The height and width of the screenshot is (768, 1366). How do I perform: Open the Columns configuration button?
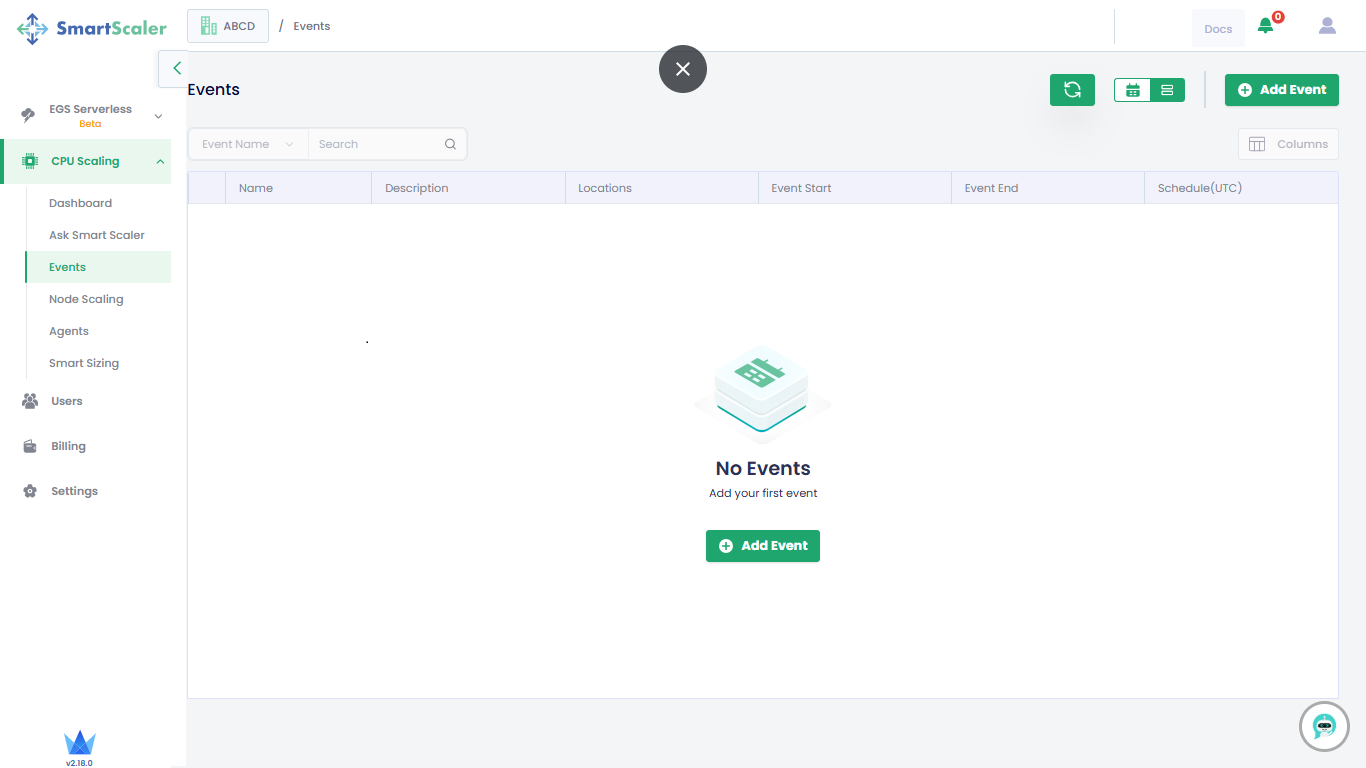click(x=1288, y=144)
